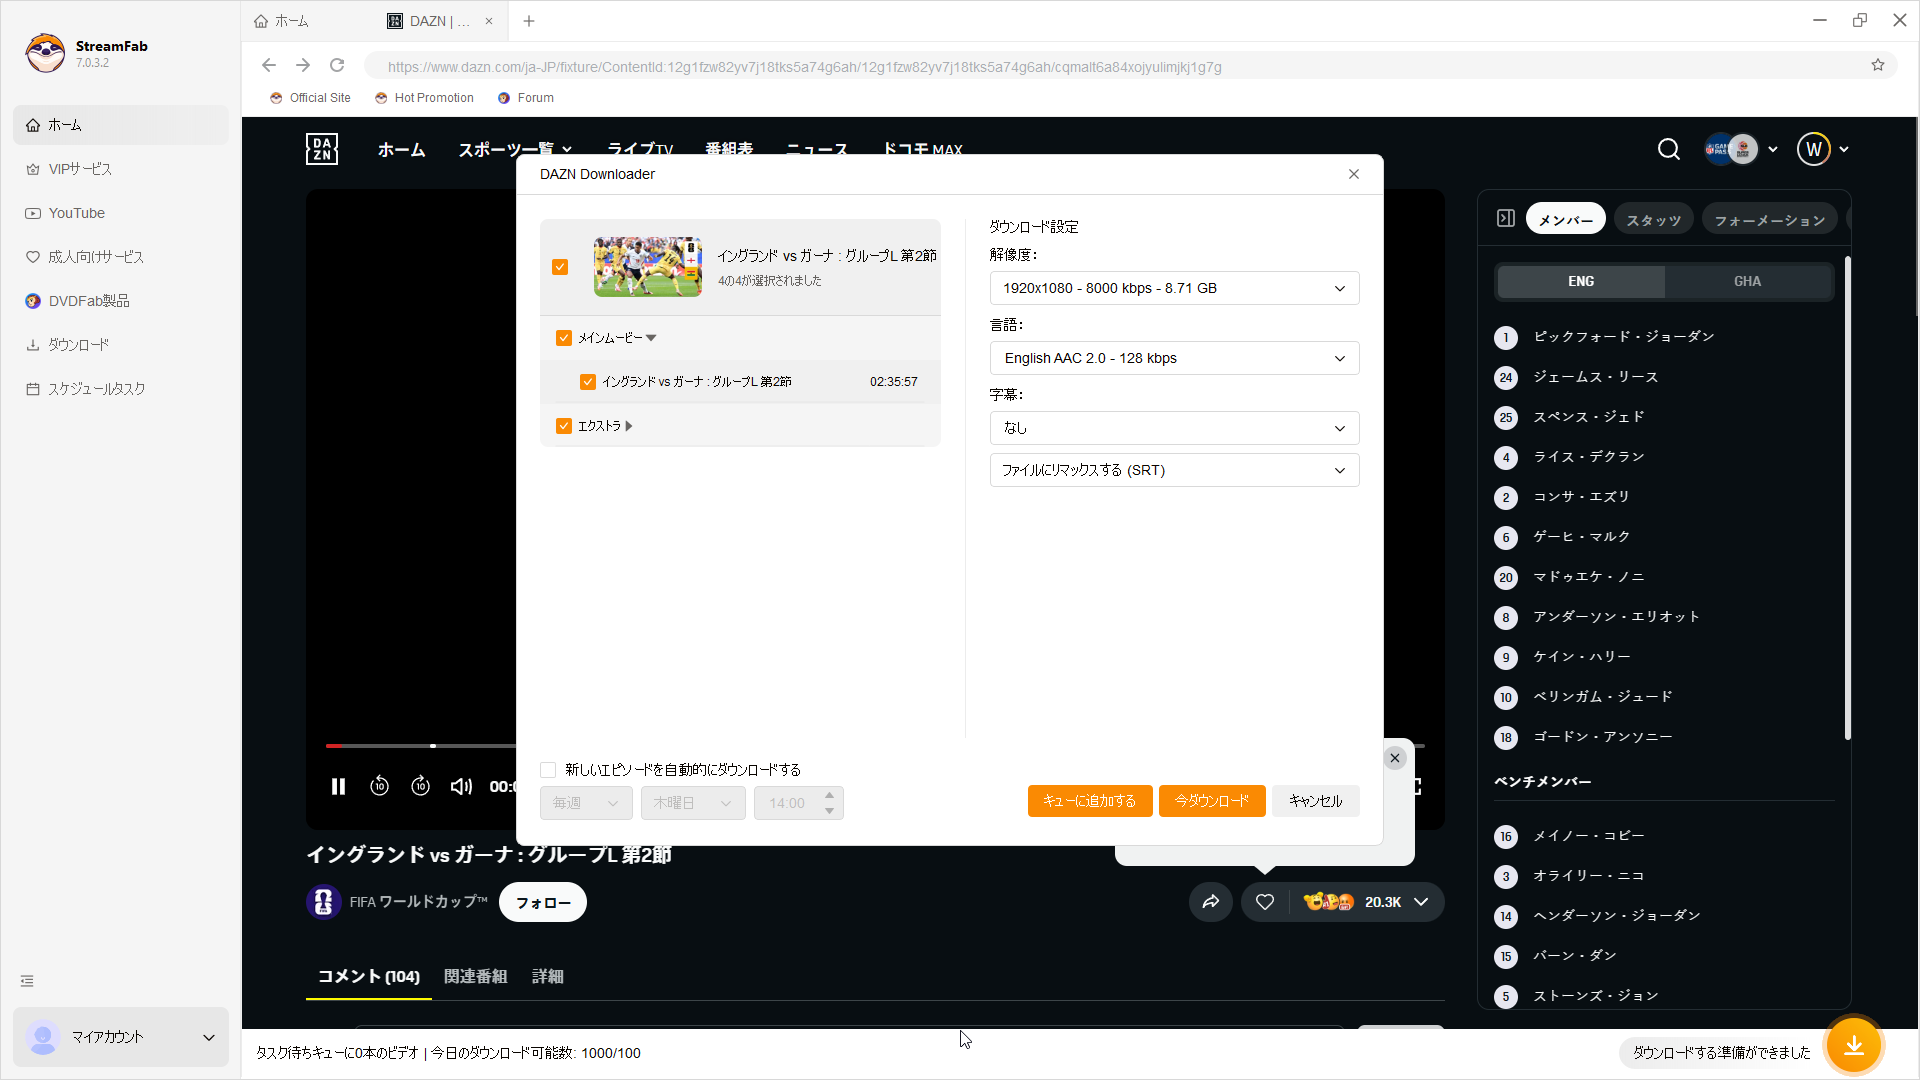Viewport: 1920px width, 1080px height.
Task: Go forward with the browser forward arrow
Action: point(303,66)
